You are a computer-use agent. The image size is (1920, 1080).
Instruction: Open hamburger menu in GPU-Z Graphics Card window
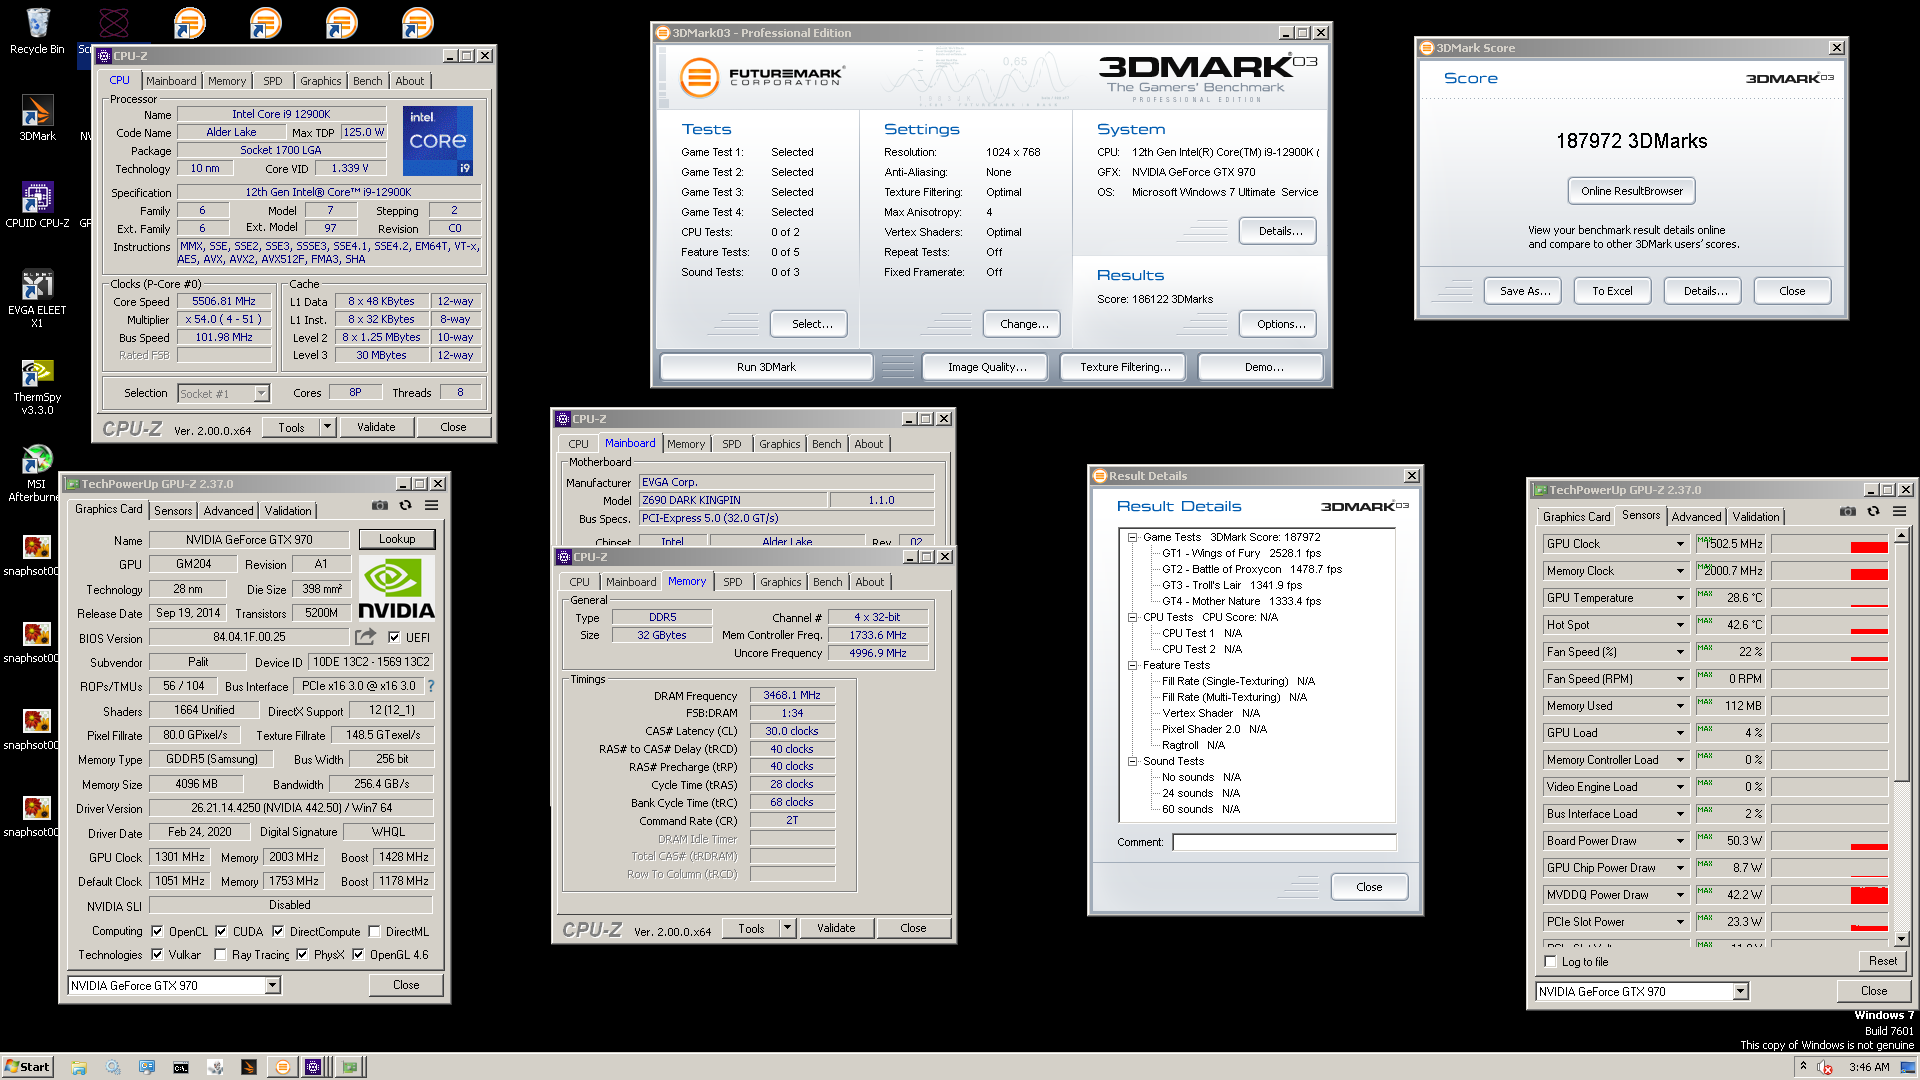point(432,506)
